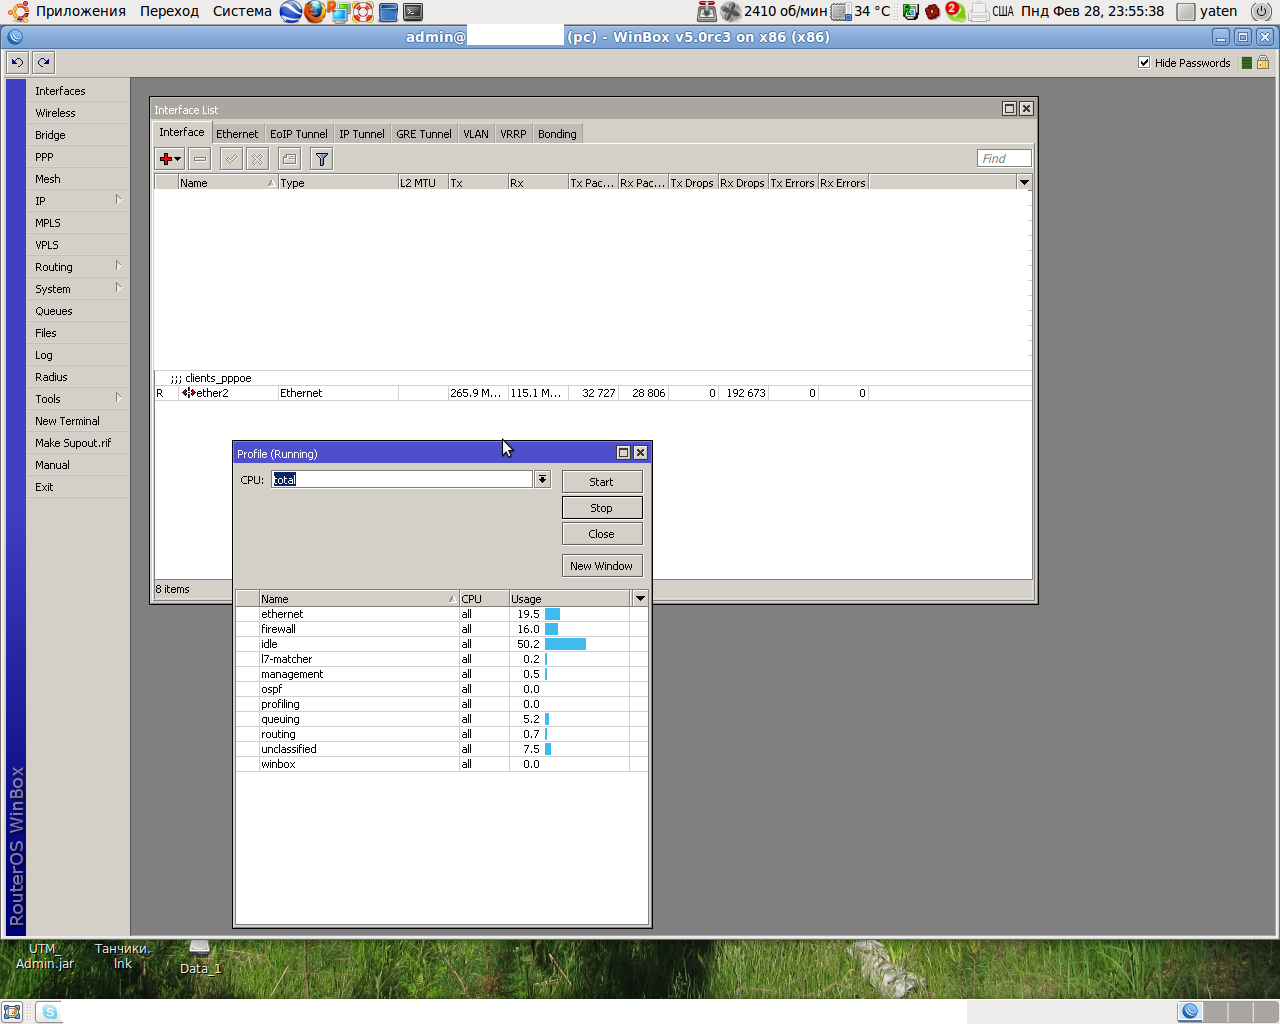Switch to the VRRP tab
This screenshot has height=1024, width=1280.
[x=513, y=134]
